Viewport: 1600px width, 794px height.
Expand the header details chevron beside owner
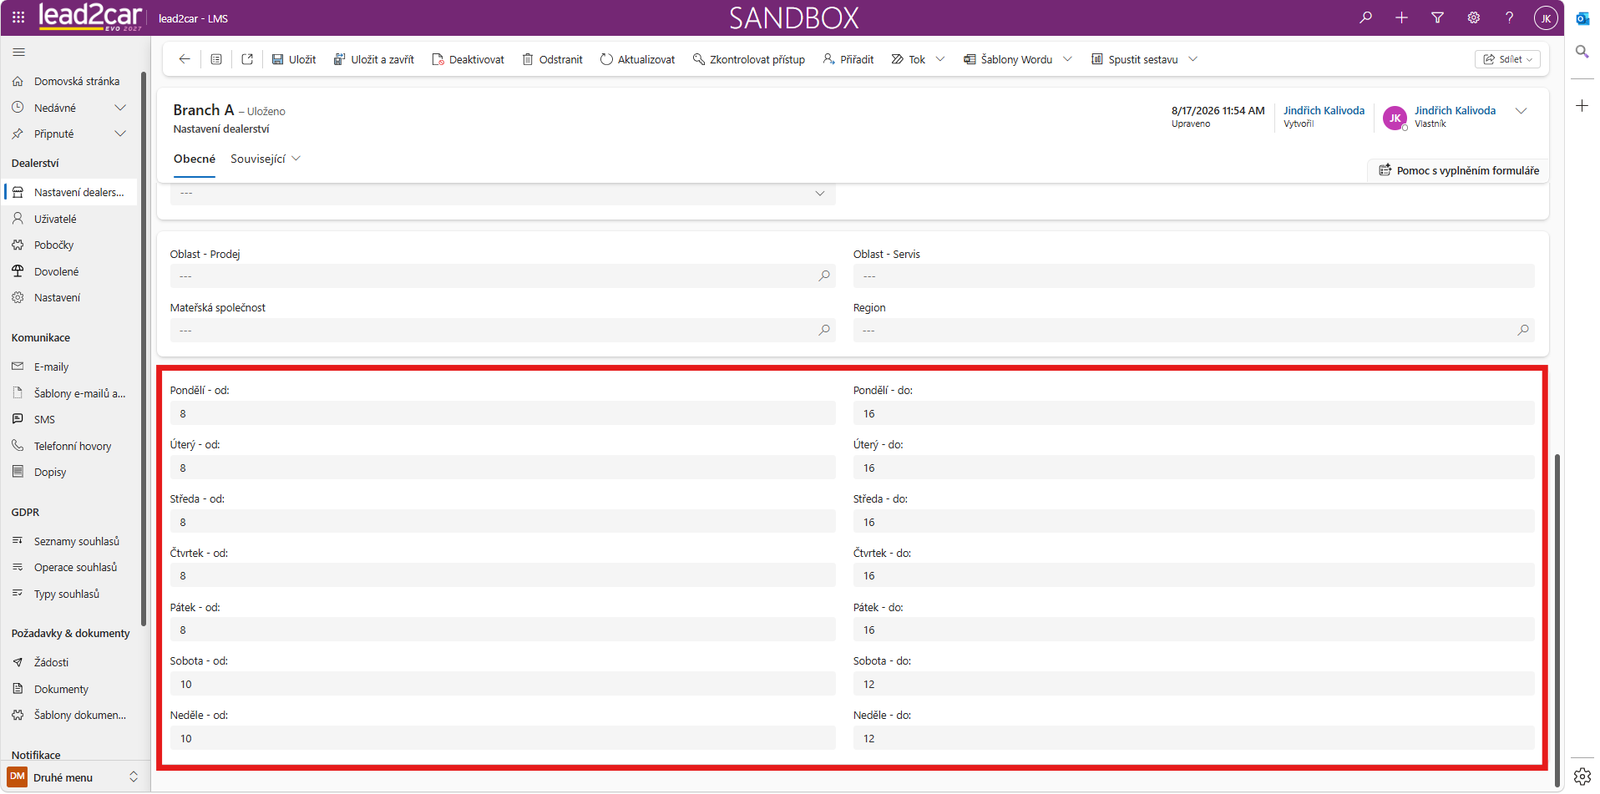(x=1521, y=111)
